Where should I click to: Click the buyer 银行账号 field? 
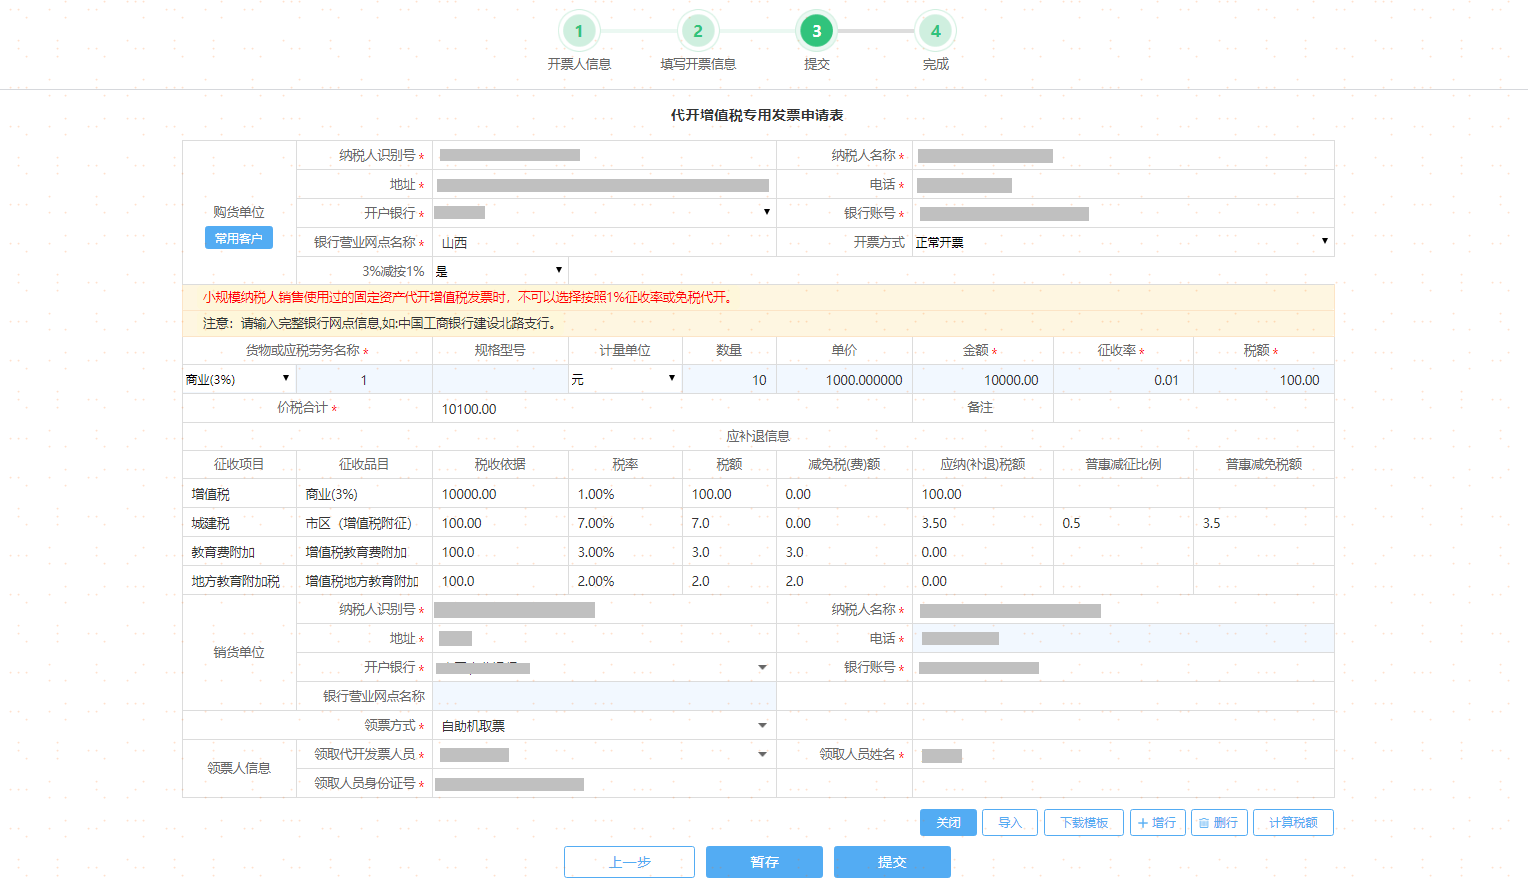coord(1123,213)
